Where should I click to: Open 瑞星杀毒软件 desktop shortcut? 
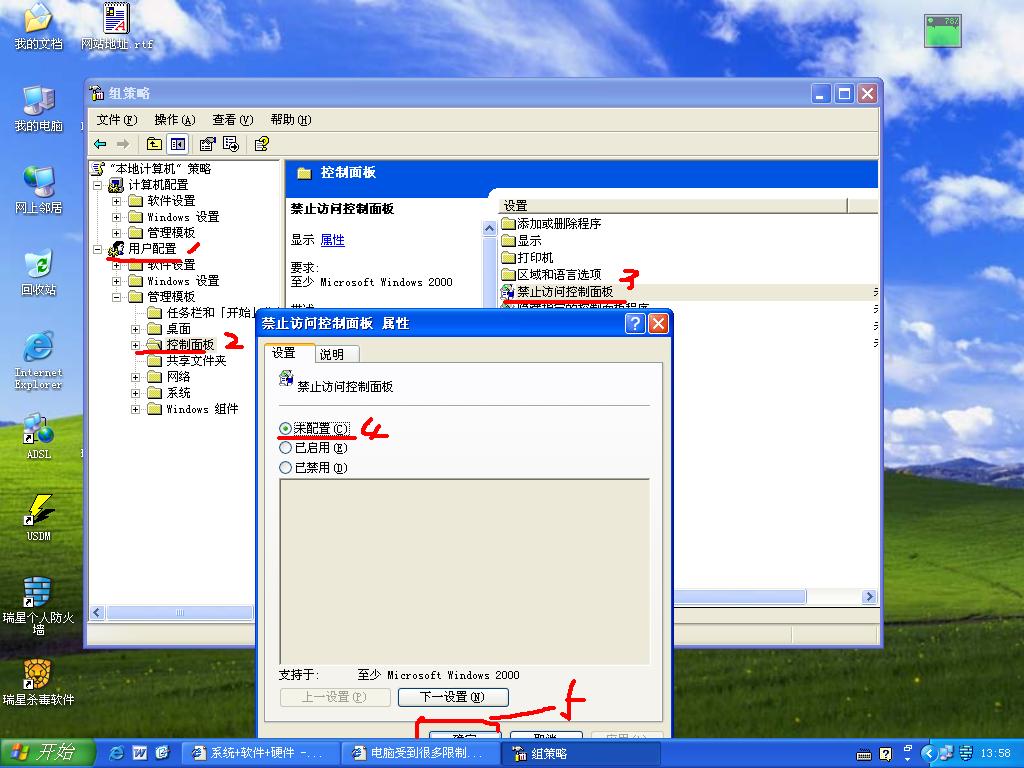39,683
